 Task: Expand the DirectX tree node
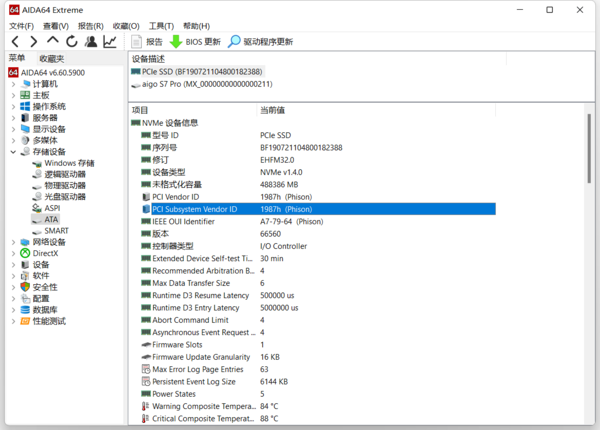[x=13, y=253]
